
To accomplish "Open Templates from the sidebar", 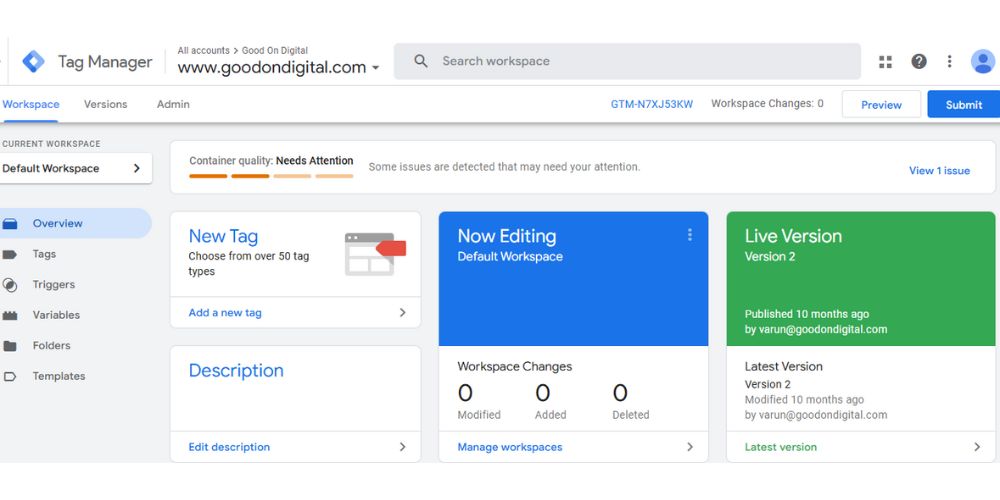I will pos(58,376).
